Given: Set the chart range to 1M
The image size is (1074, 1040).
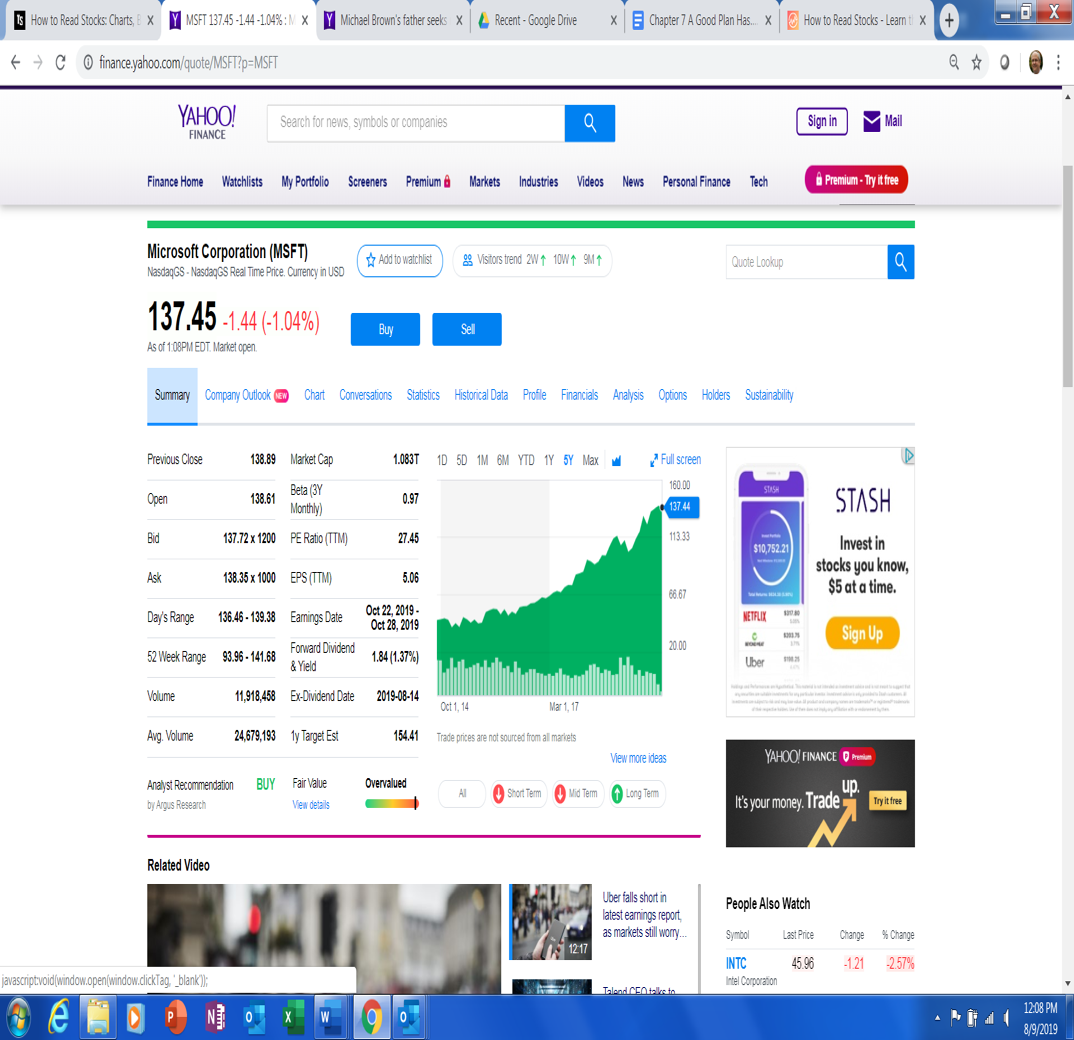Looking at the screenshot, I should [482, 460].
